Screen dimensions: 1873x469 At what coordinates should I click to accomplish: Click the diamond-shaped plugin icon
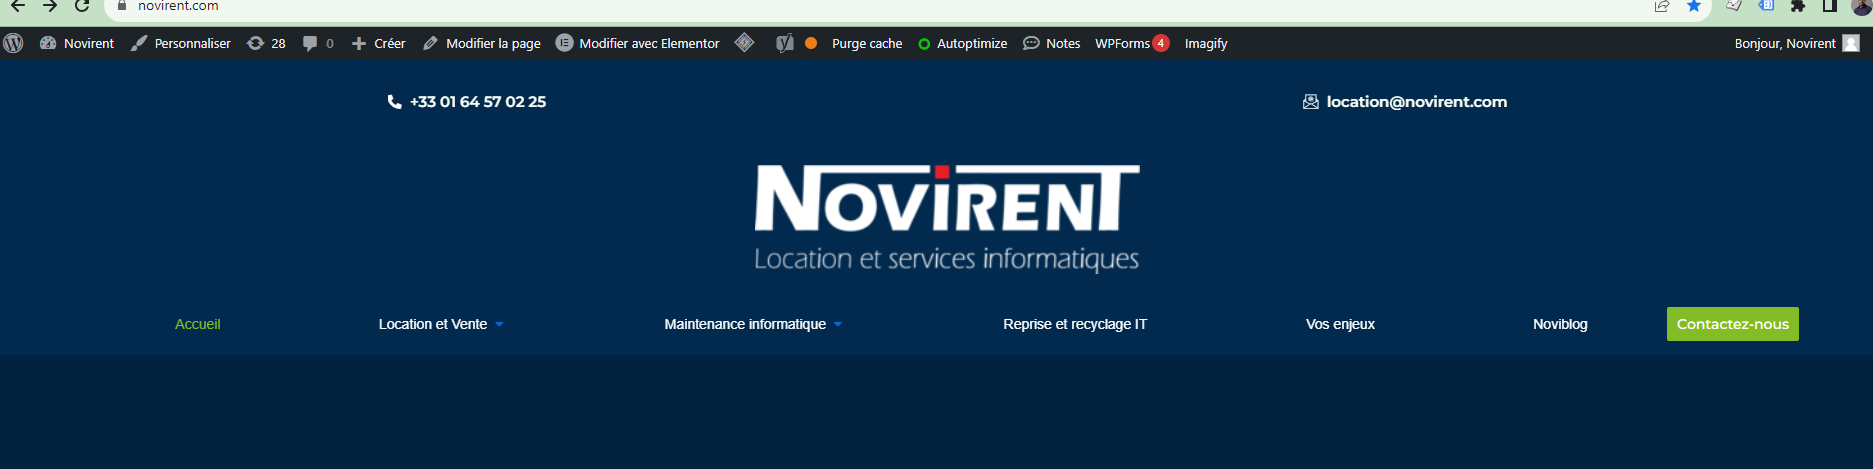pyautogui.click(x=744, y=43)
